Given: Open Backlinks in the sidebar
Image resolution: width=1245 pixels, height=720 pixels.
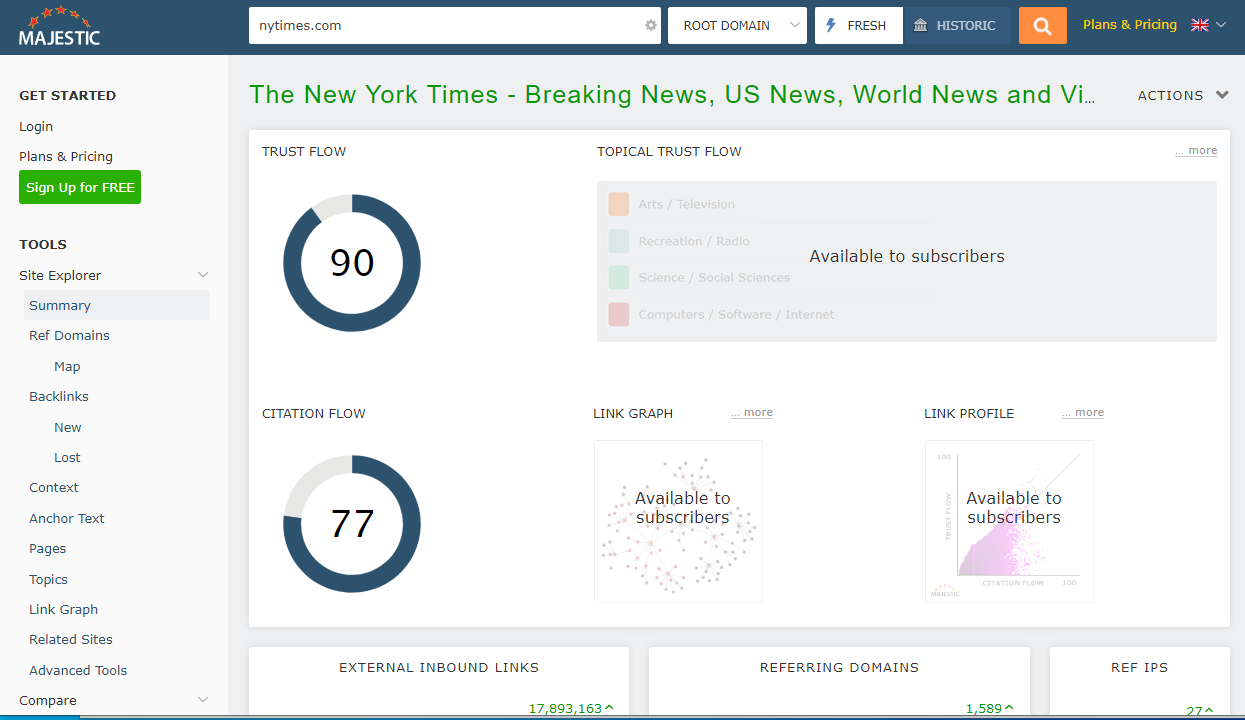Looking at the screenshot, I should click(58, 396).
